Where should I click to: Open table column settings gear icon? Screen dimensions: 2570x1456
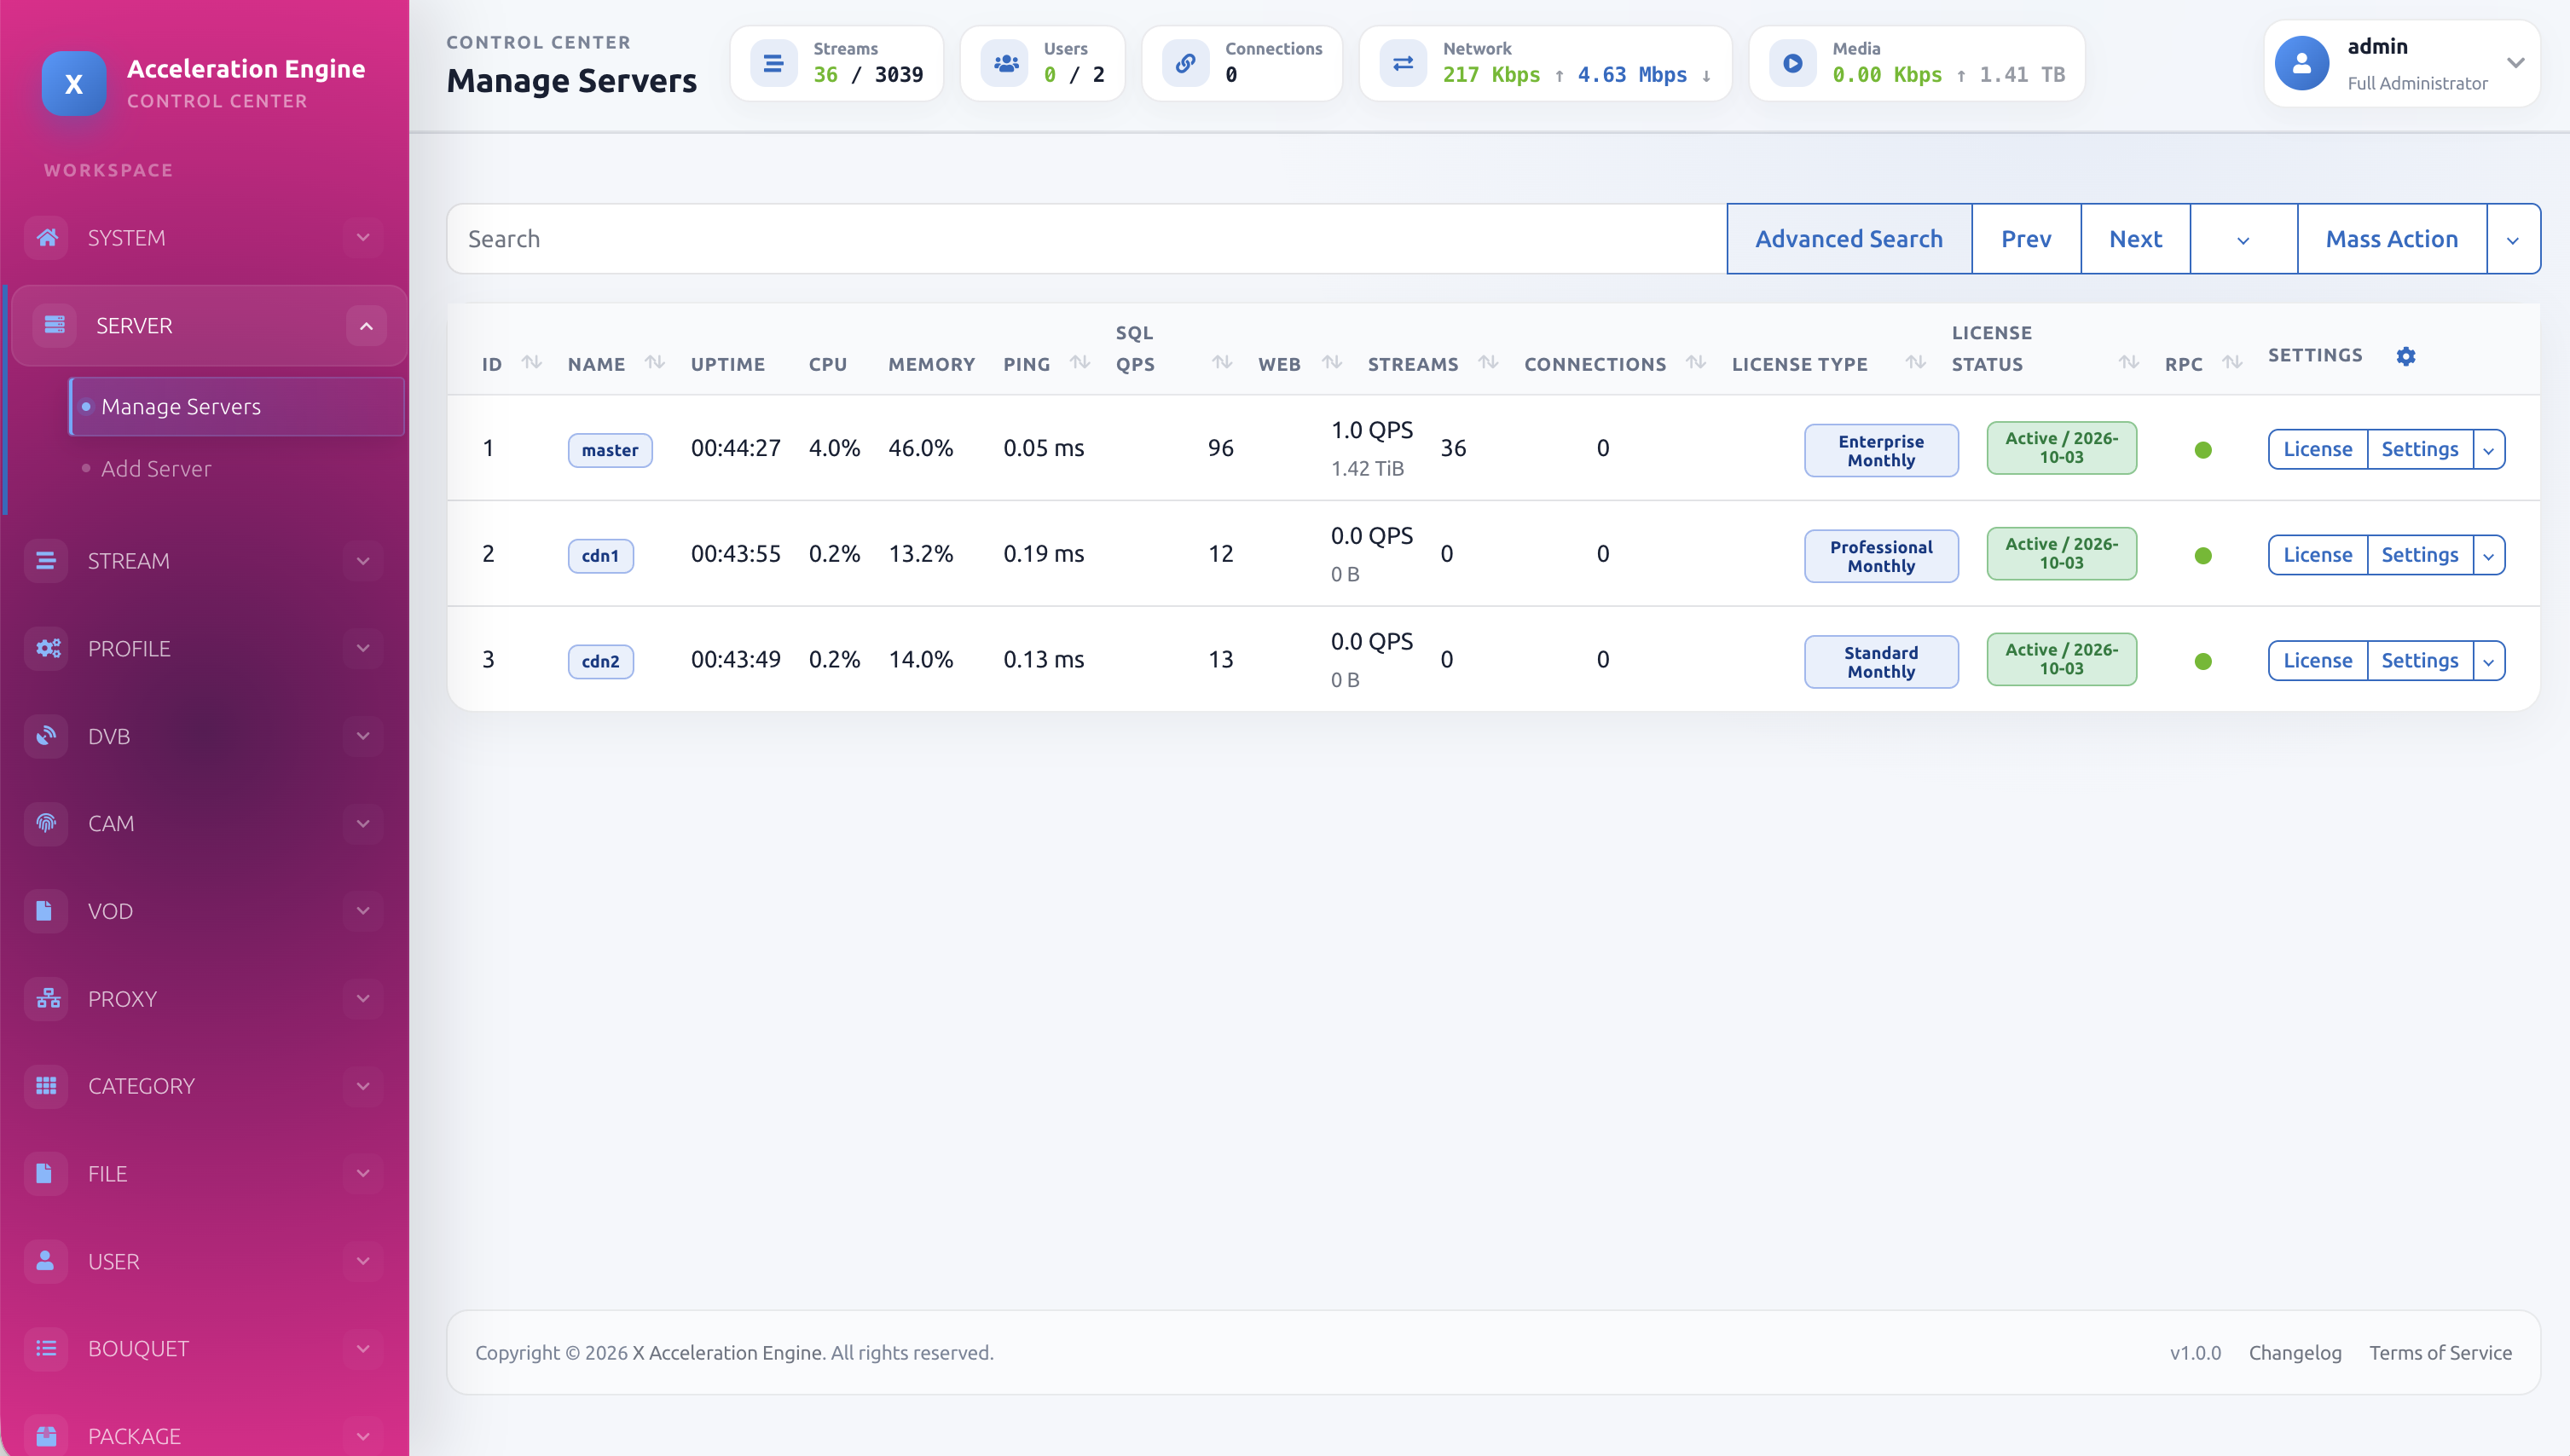[2406, 357]
